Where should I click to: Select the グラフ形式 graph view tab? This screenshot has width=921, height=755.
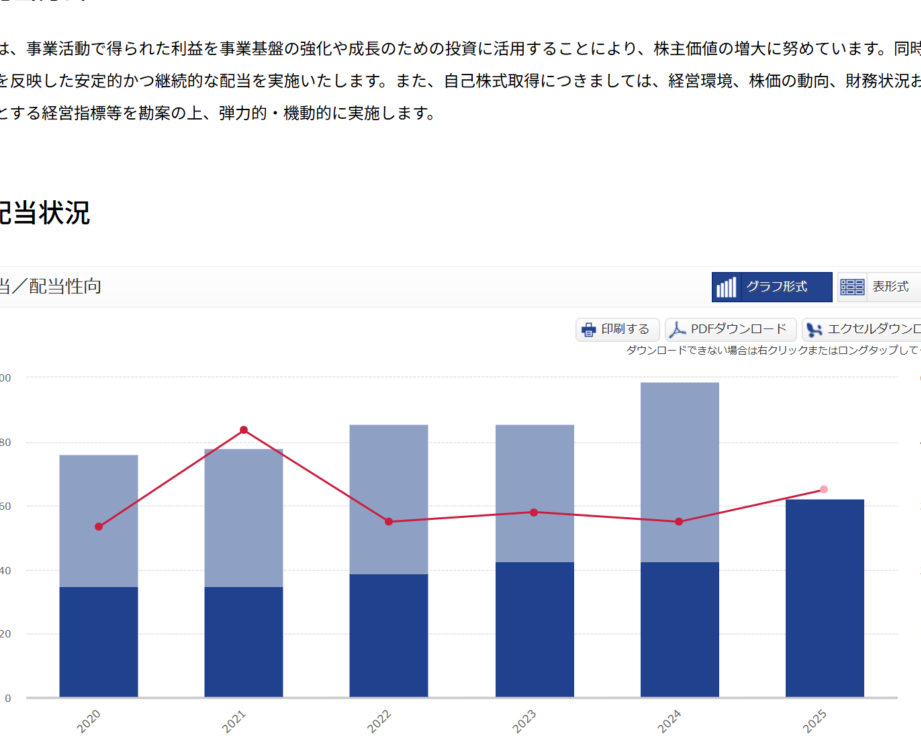[x=776, y=287]
